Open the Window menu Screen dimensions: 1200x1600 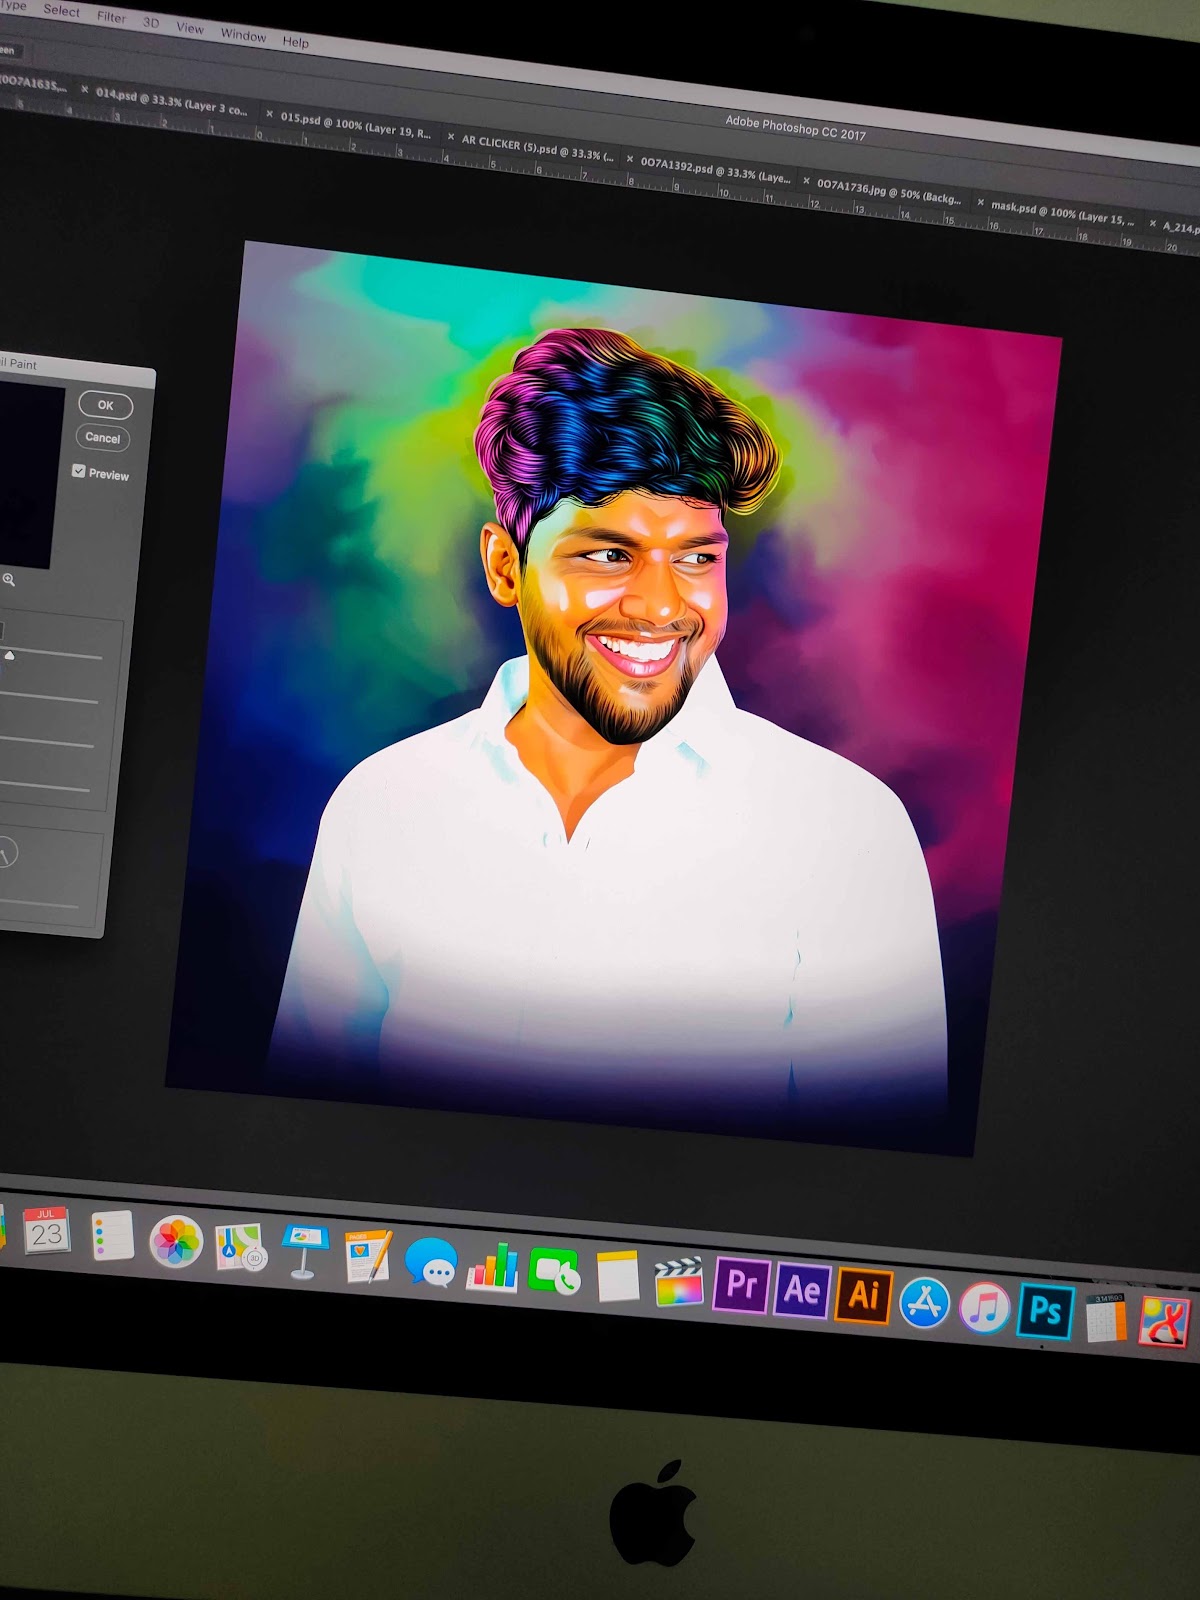(x=243, y=35)
